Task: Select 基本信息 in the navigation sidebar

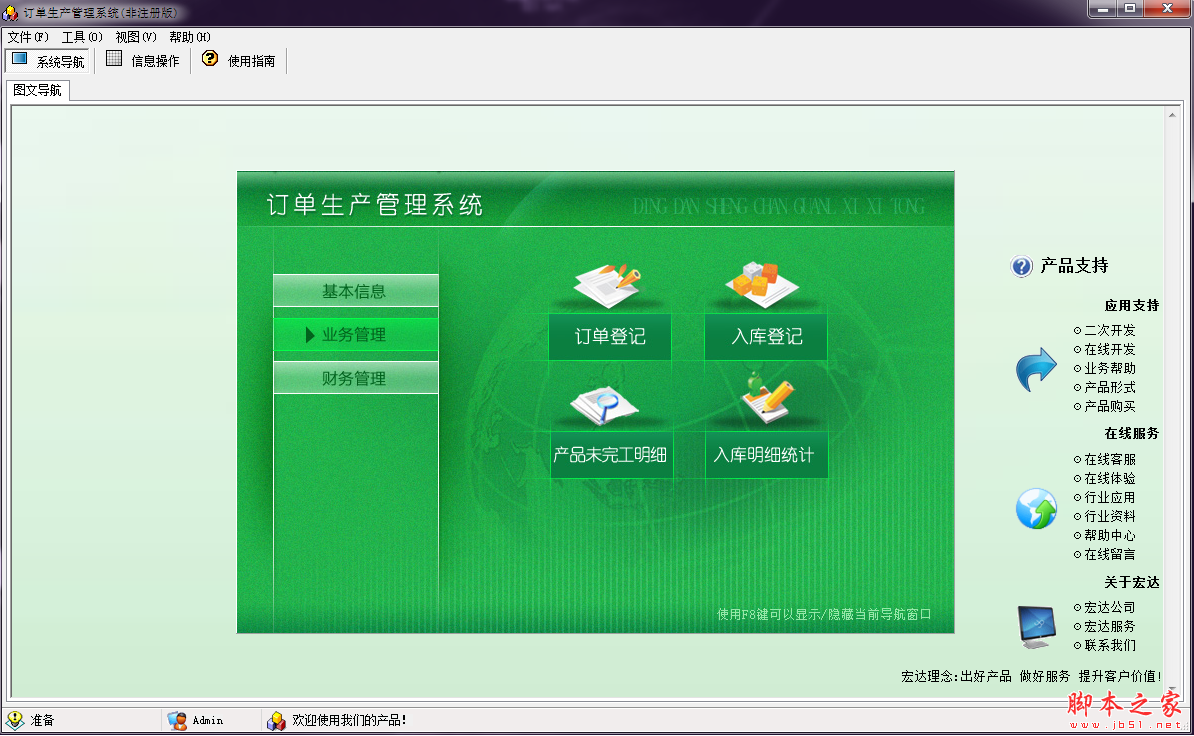Action: click(356, 291)
